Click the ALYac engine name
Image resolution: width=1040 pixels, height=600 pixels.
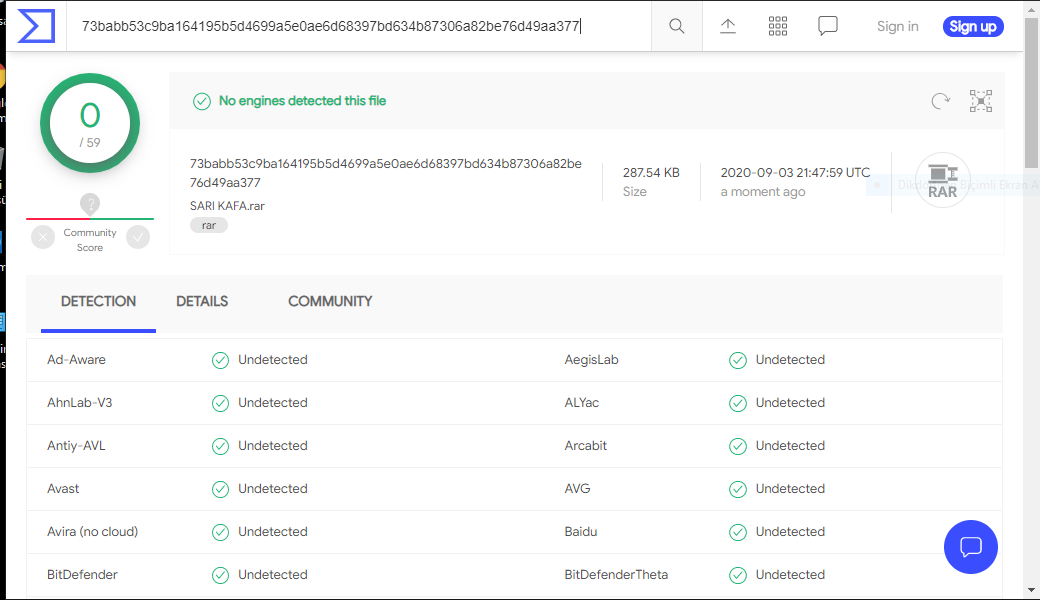[582, 402]
